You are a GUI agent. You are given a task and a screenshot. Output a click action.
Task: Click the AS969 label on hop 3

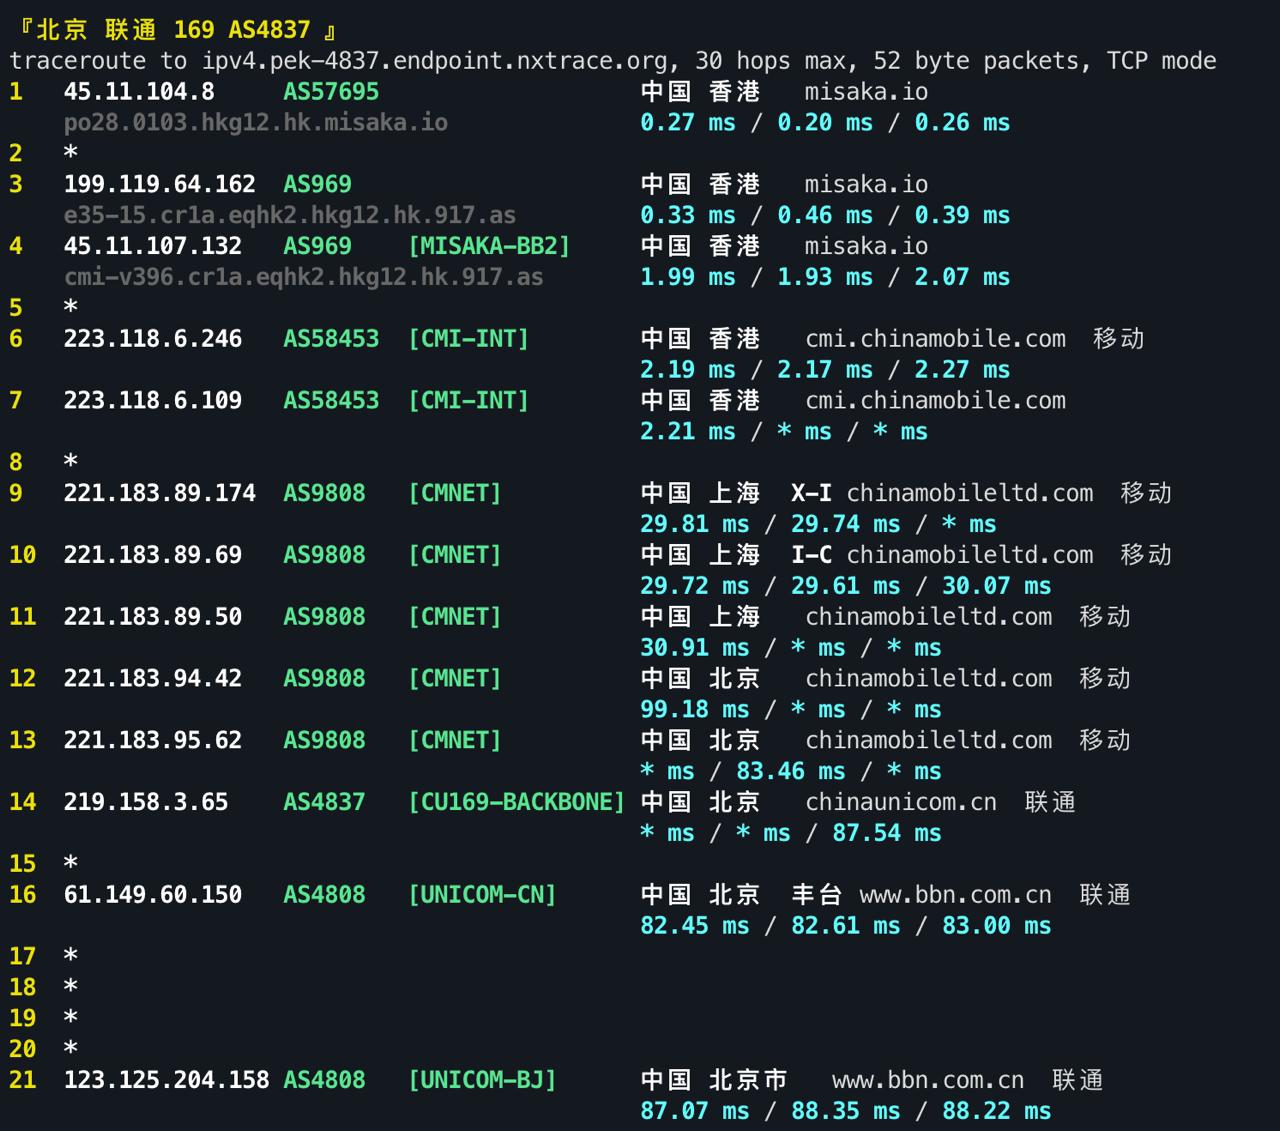coord(318,184)
